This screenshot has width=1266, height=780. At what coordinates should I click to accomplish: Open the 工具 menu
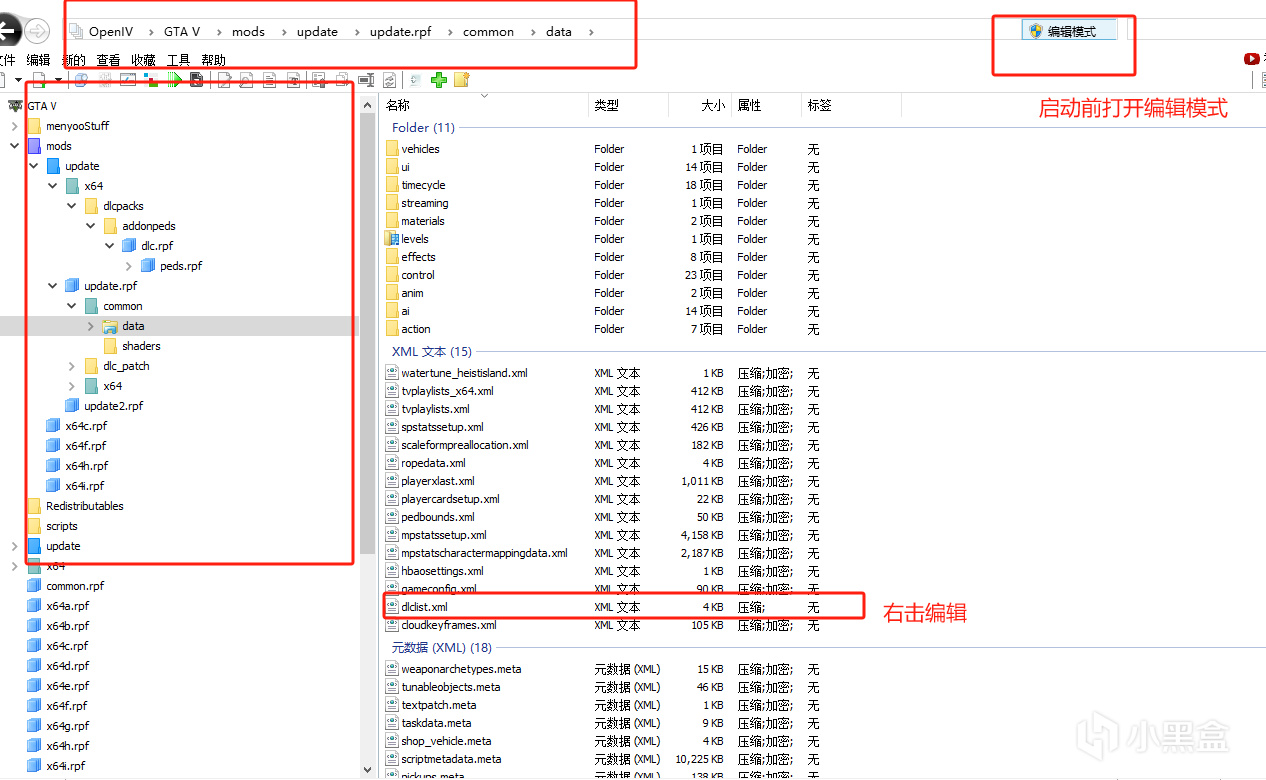tap(178, 60)
